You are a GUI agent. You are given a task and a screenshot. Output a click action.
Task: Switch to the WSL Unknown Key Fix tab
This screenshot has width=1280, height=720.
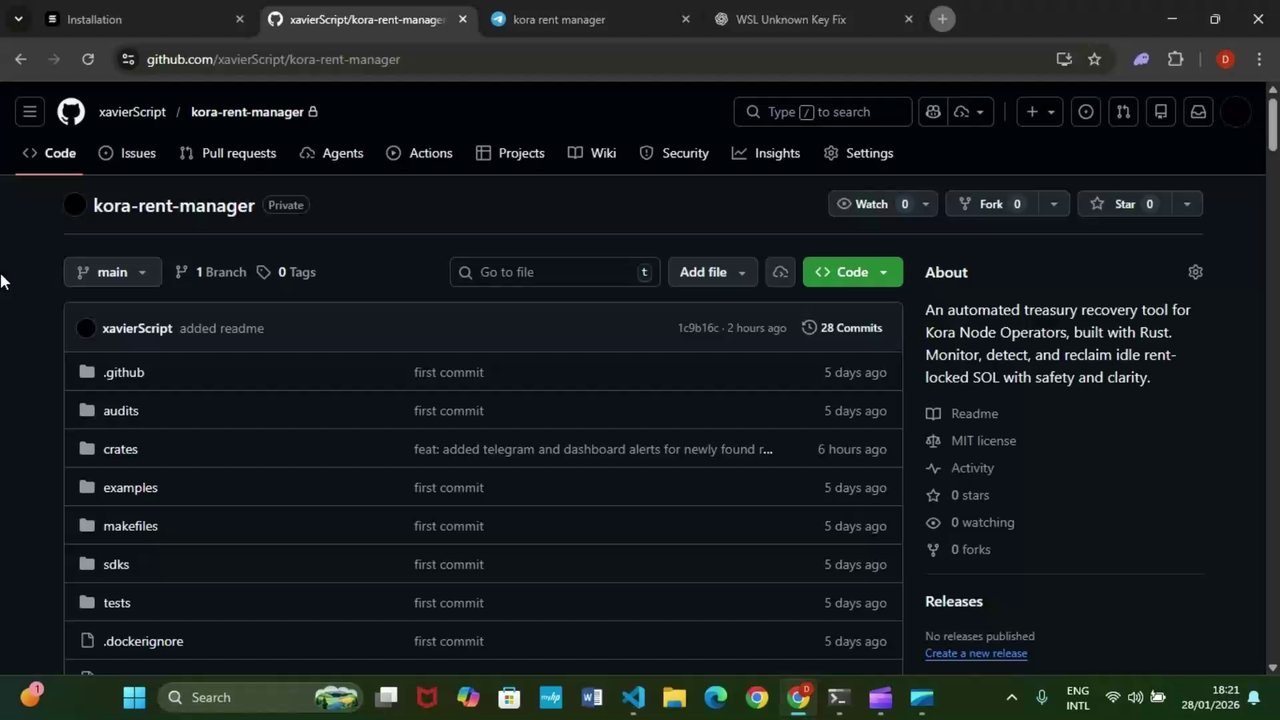tap(813, 19)
